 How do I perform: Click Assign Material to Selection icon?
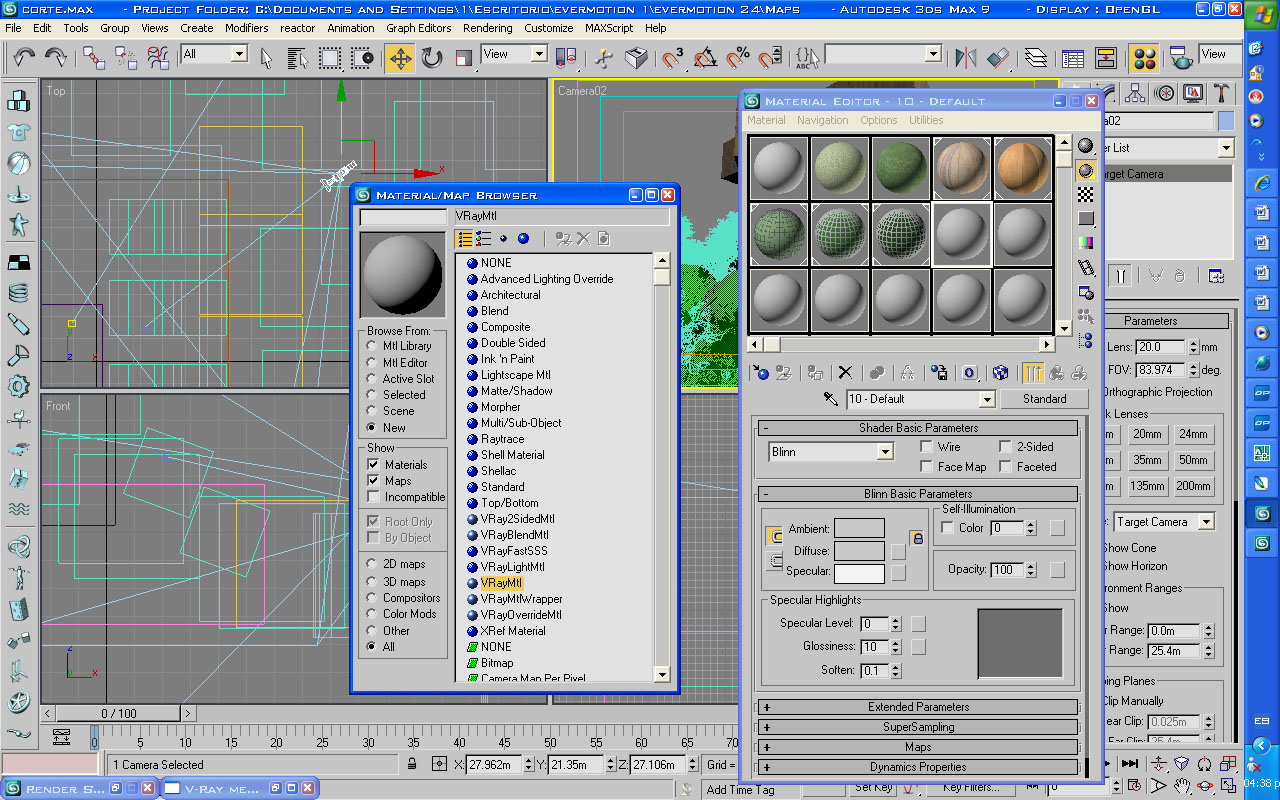pyautogui.click(x=815, y=373)
